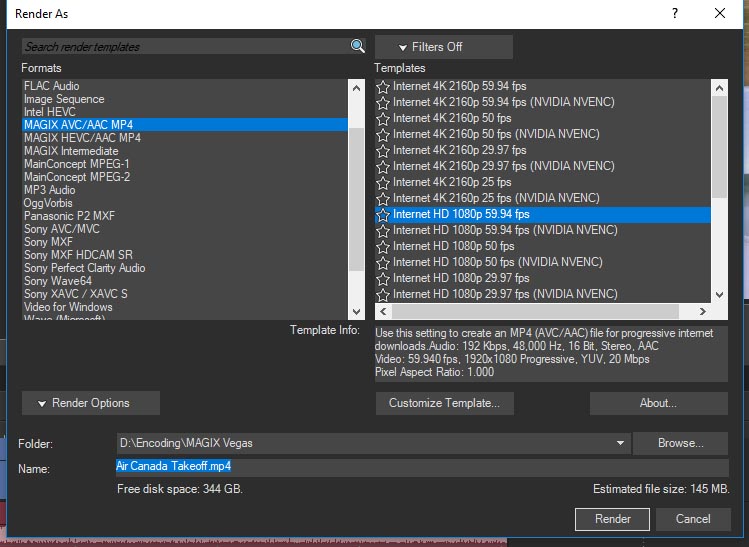The height and width of the screenshot is (547, 749).
Task: Star Internet HD 1080p 50 fps (NVIDIA NVENC) template
Action: [x=383, y=262]
